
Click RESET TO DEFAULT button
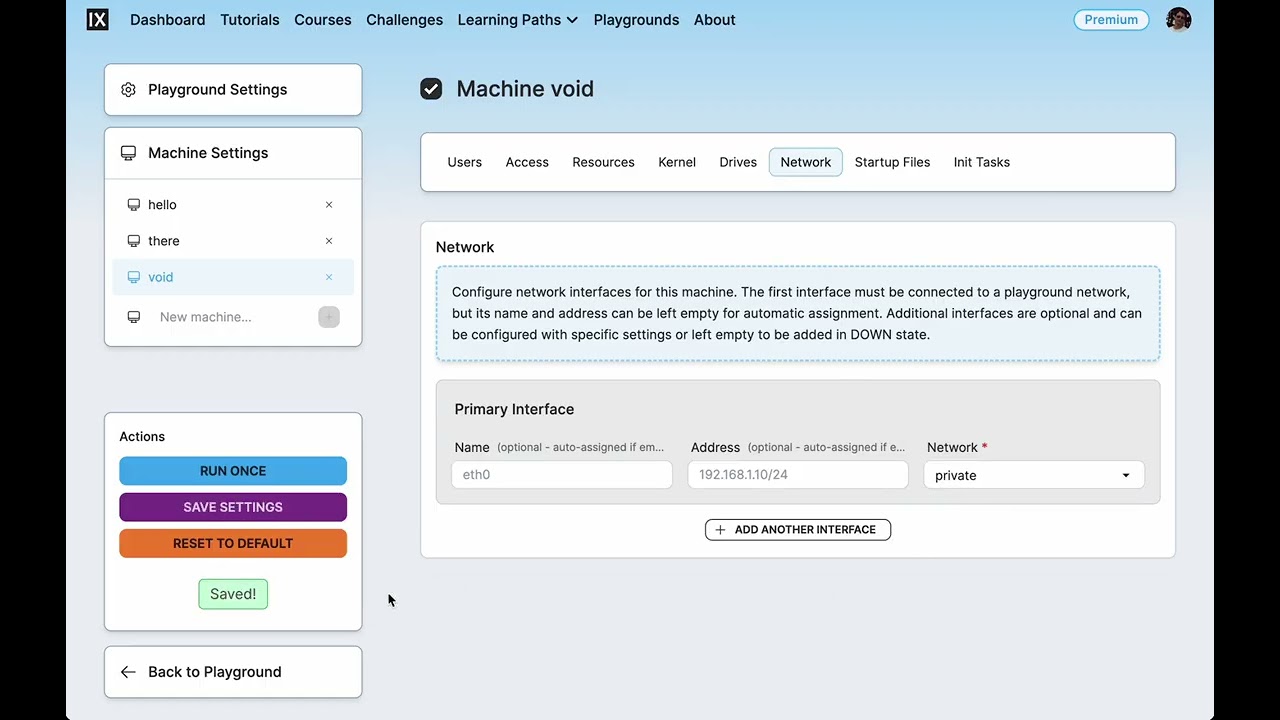[x=233, y=543]
